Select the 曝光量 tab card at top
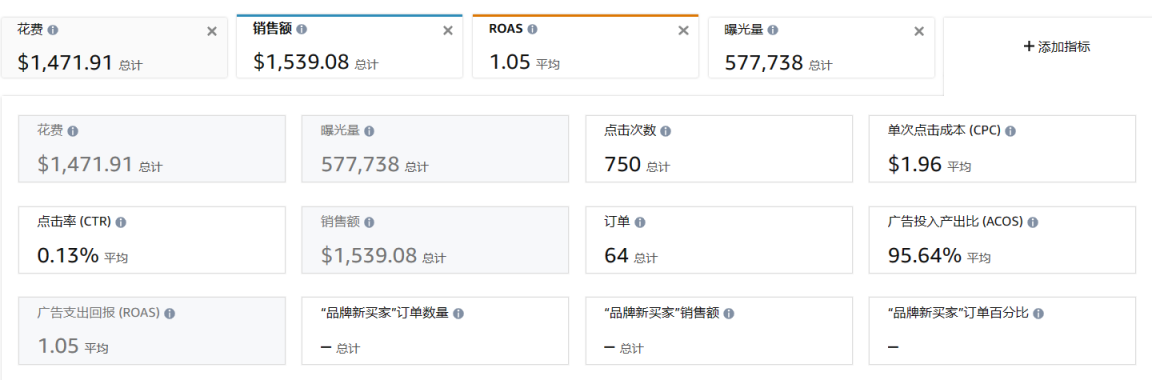This screenshot has width=1152, height=380. click(x=821, y=47)
